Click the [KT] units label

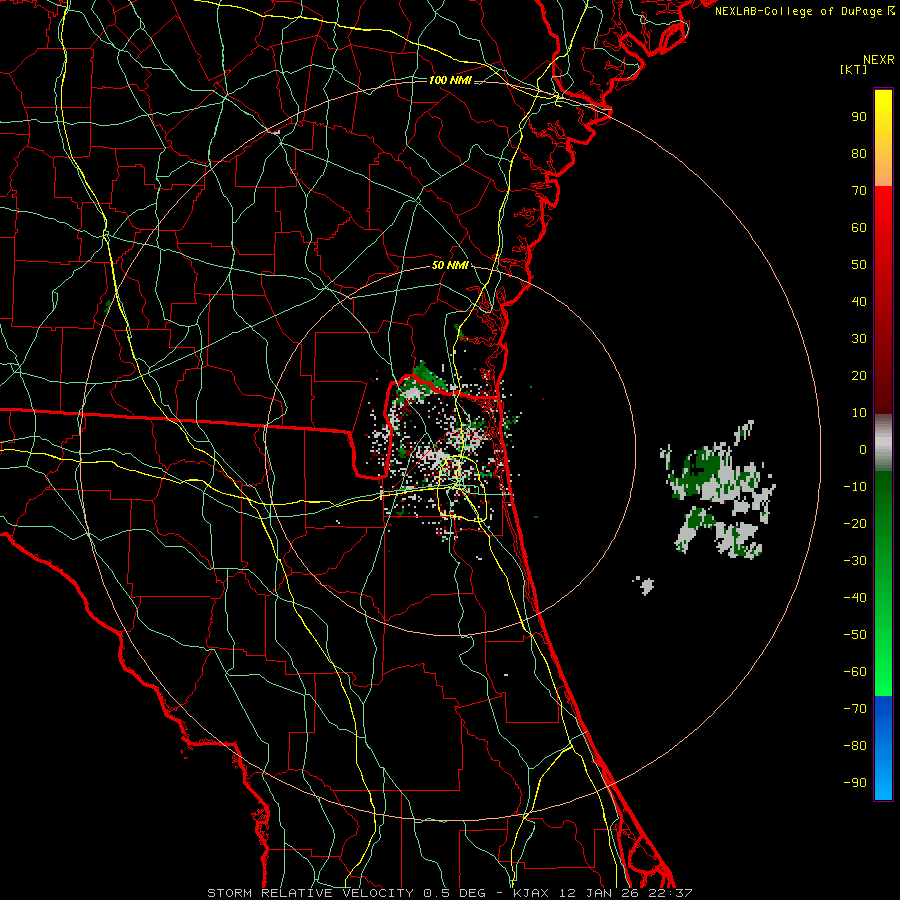[x=854, y=69]
